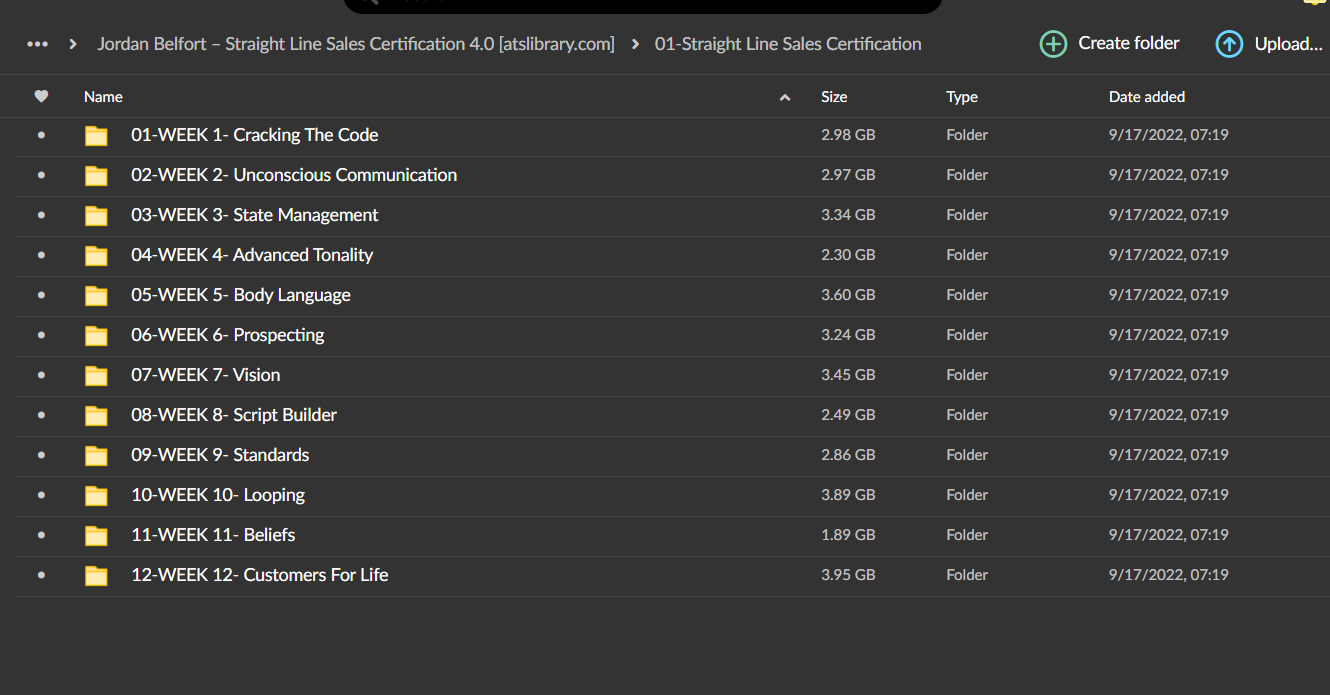This screenshot has width=1330, height=695.
Task: Click the Upload arrow icon
Action: (x=1229, y=44)
